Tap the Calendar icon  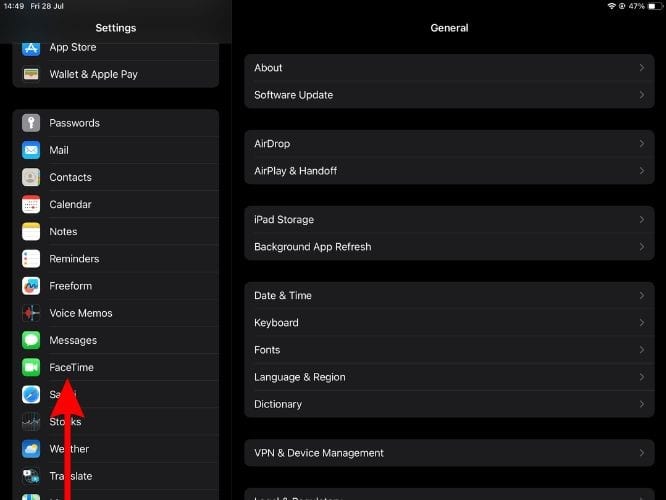point(31,204)
